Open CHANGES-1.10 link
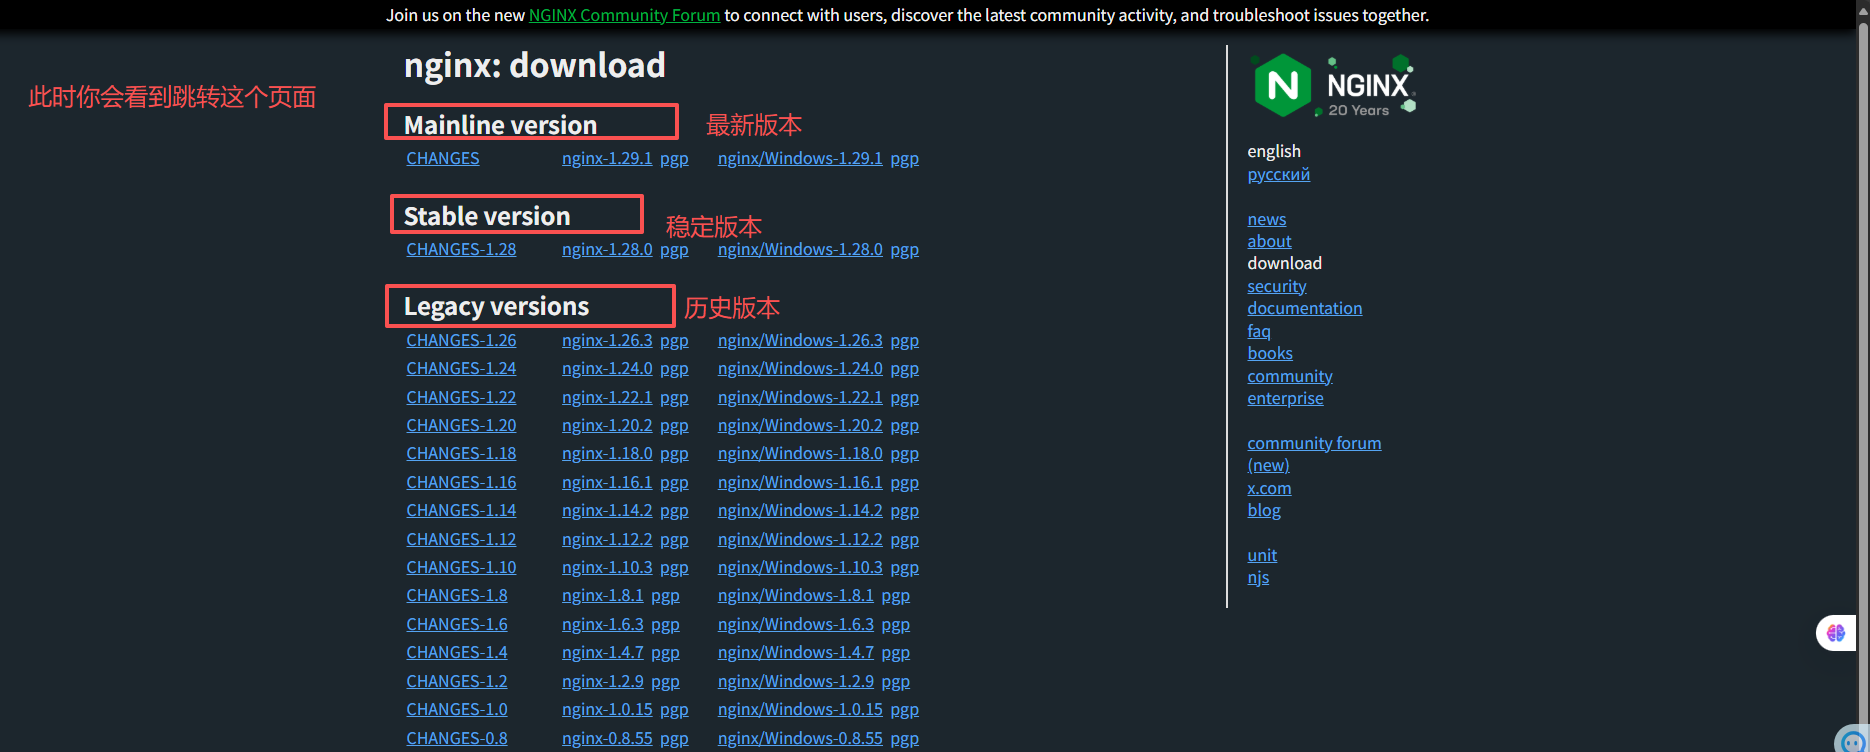 tap(461, 567)
